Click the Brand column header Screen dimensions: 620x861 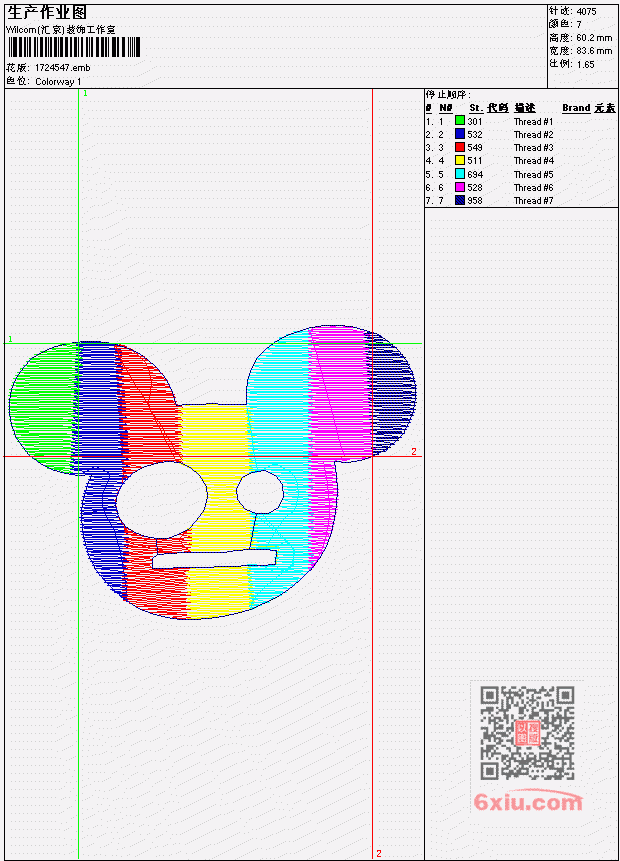click(x=576, y=108)
